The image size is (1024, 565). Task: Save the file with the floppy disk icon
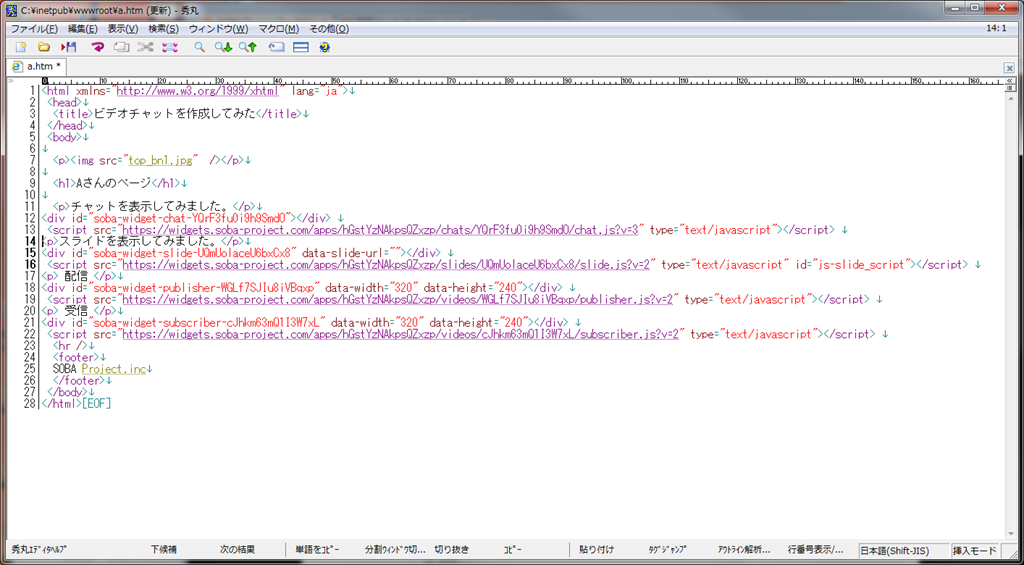tap(69, 47)
